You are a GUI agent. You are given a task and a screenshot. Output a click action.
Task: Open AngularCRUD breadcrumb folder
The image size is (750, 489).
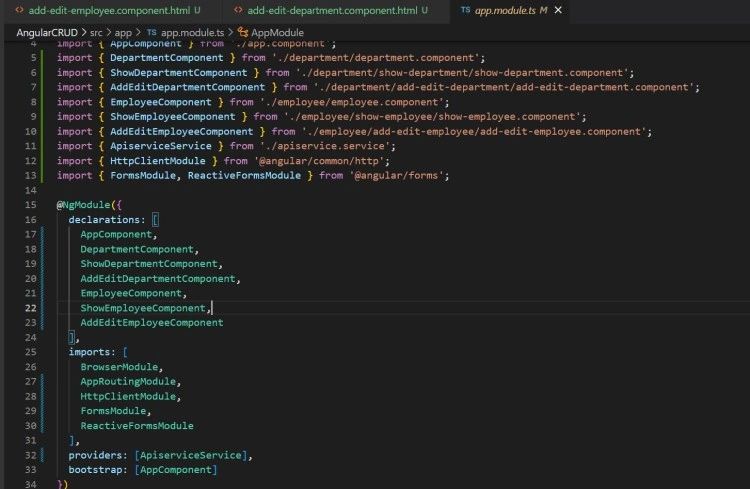(x=47, y=33)
